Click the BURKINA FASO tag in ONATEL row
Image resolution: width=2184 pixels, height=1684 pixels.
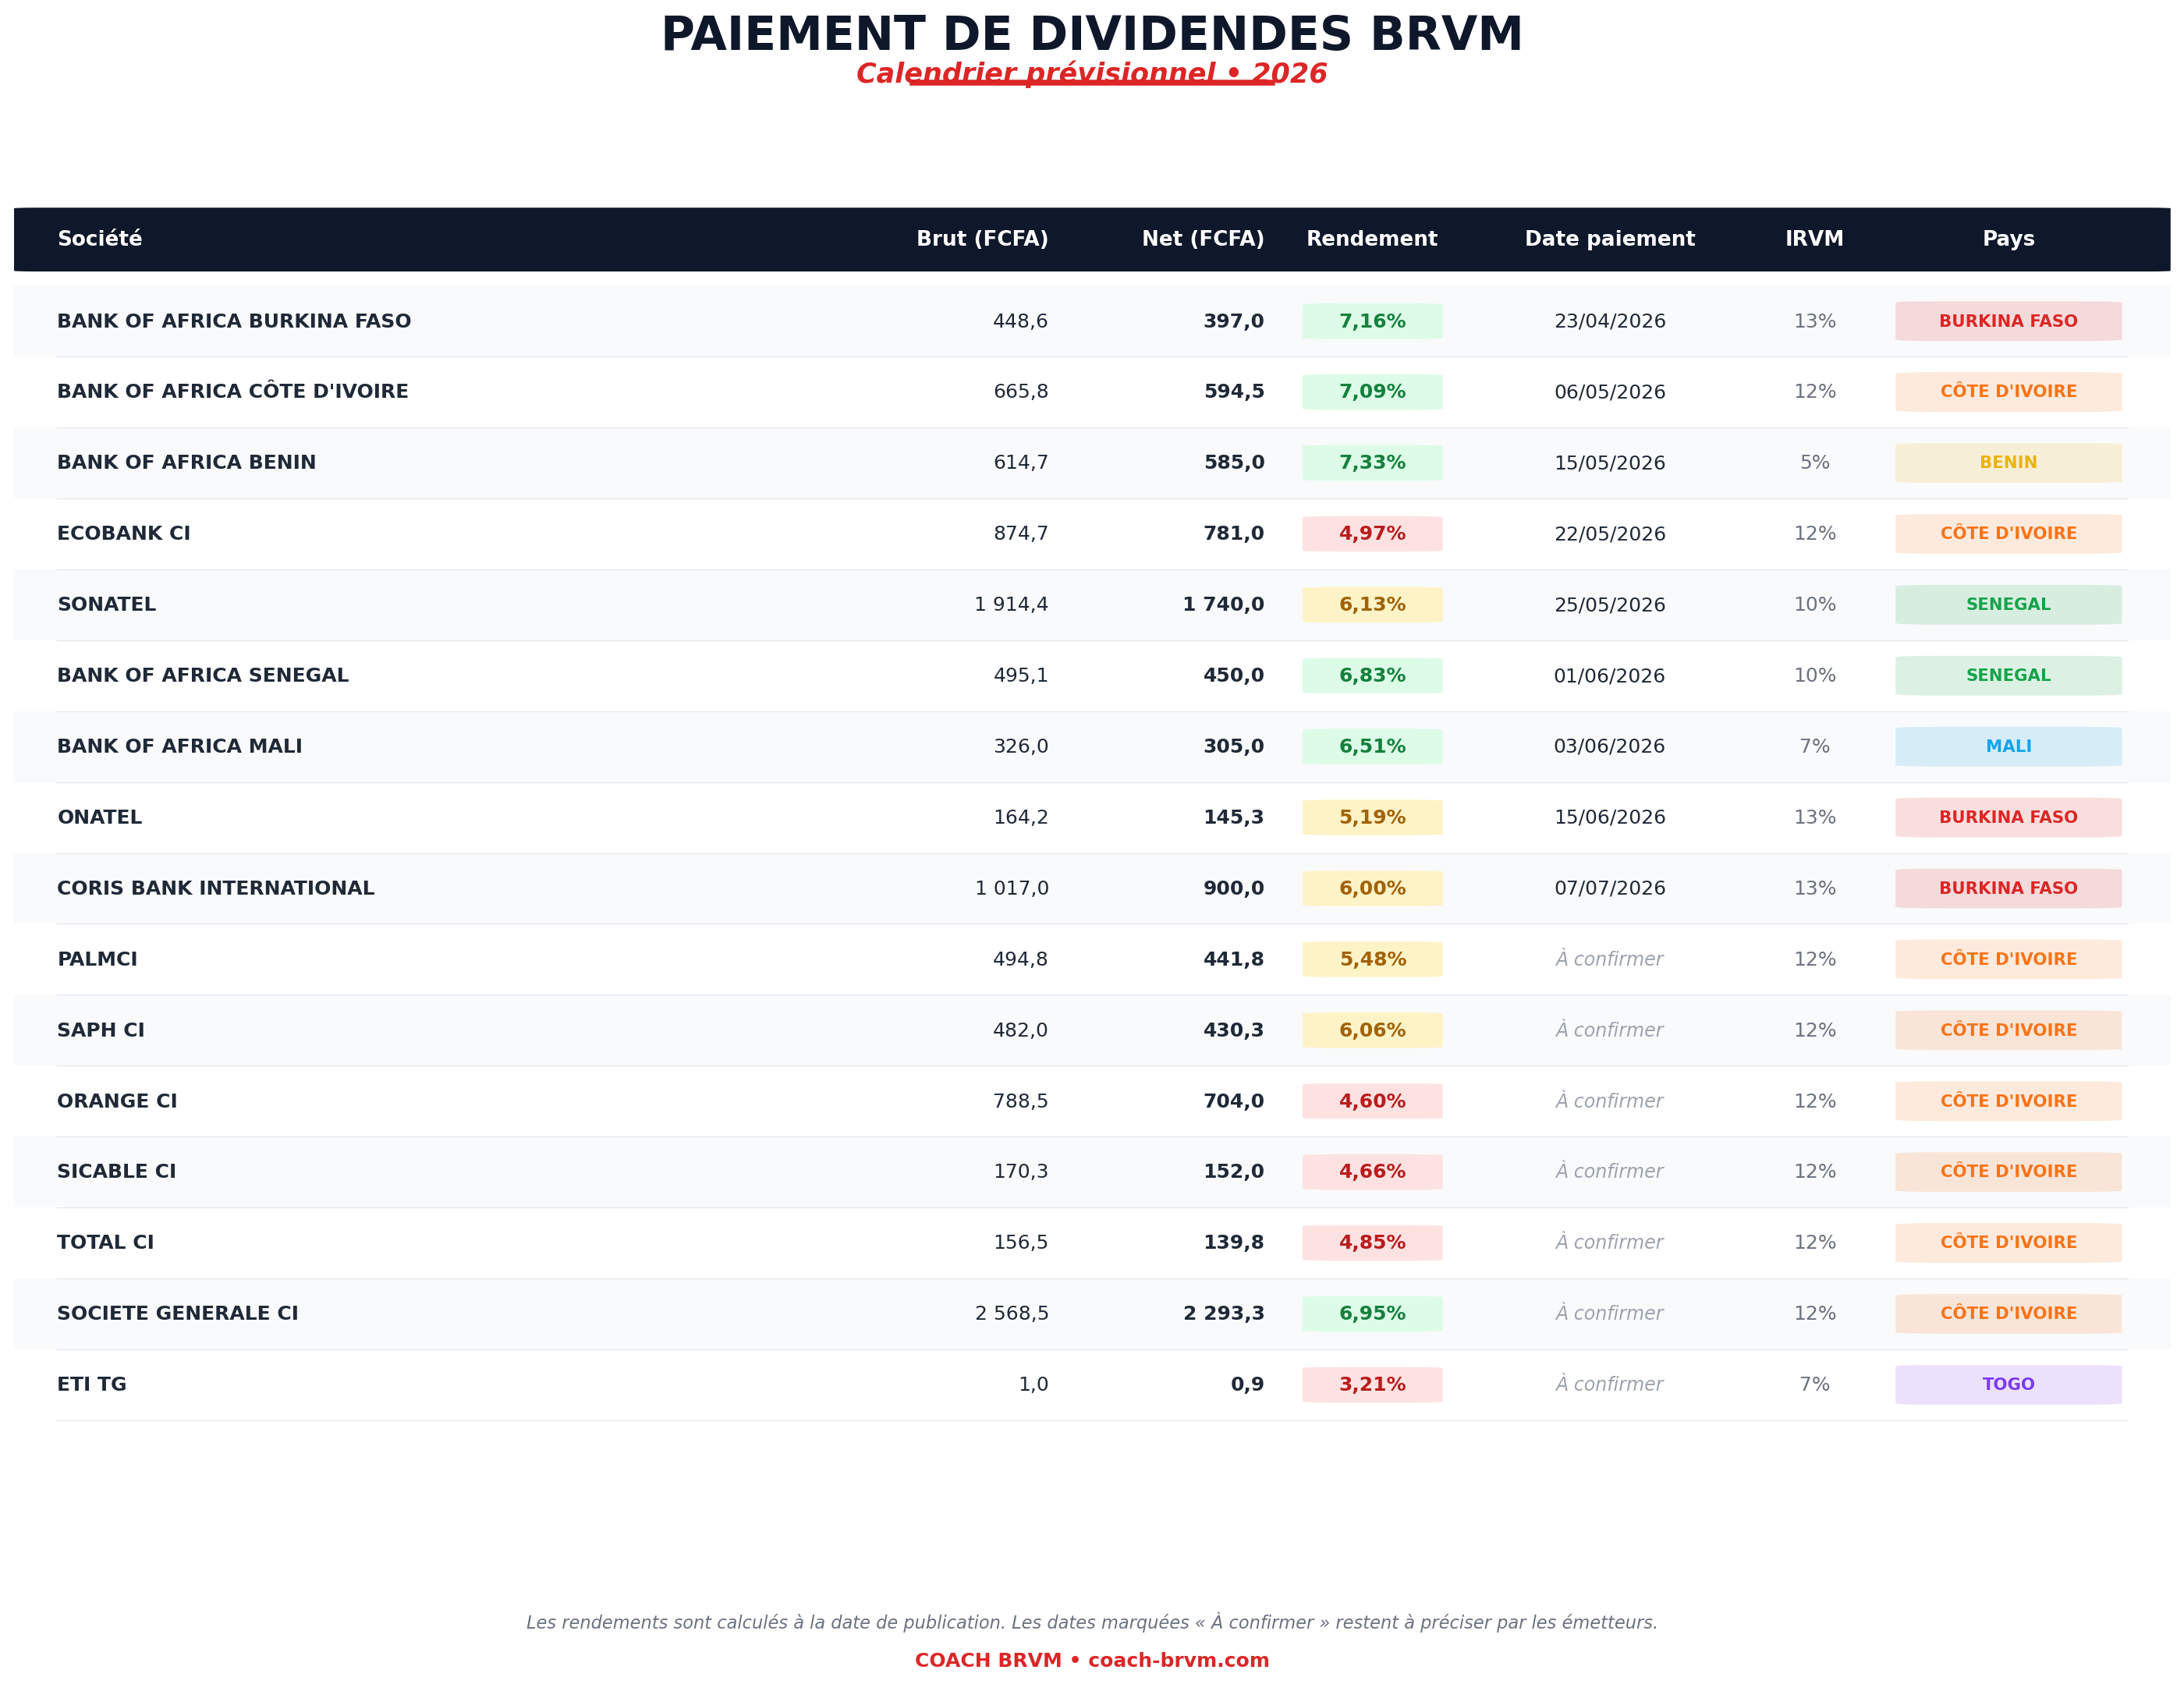(x=2008, y=818)
